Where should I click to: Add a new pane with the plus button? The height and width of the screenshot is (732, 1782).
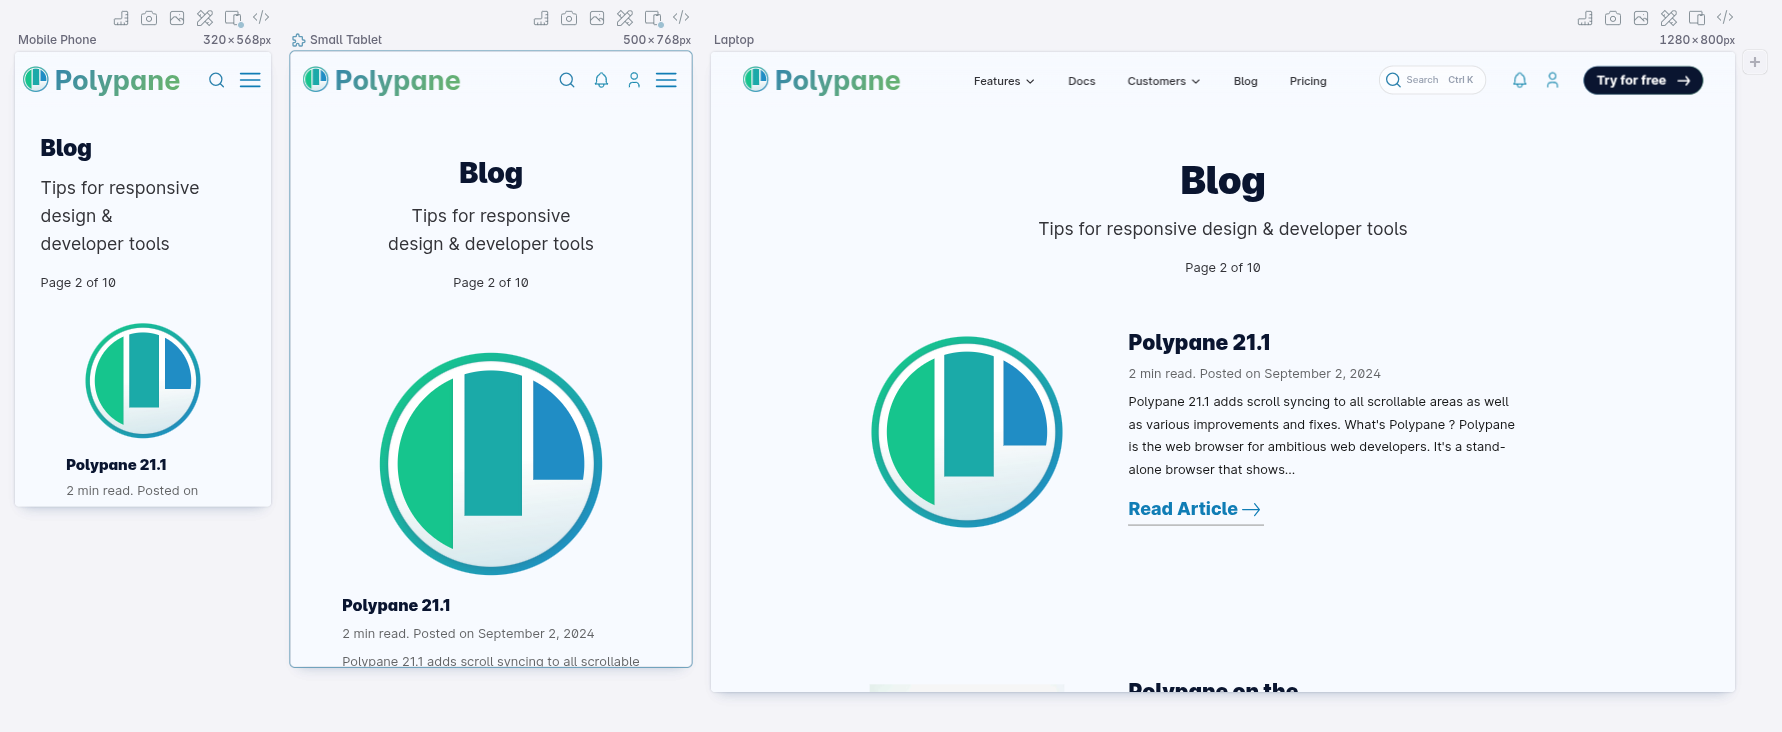(x=1755, y=62)
